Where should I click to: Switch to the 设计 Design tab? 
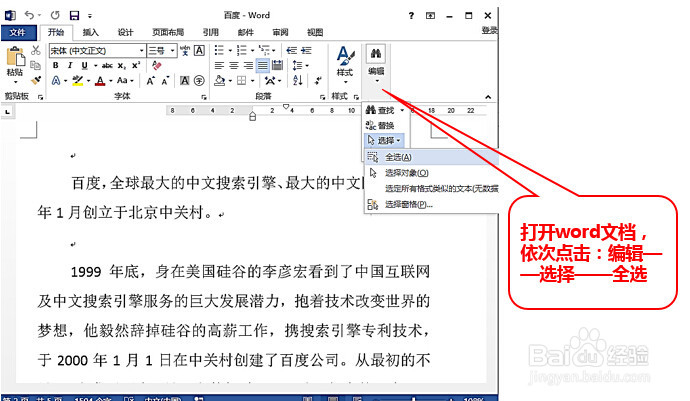point(125,32)
